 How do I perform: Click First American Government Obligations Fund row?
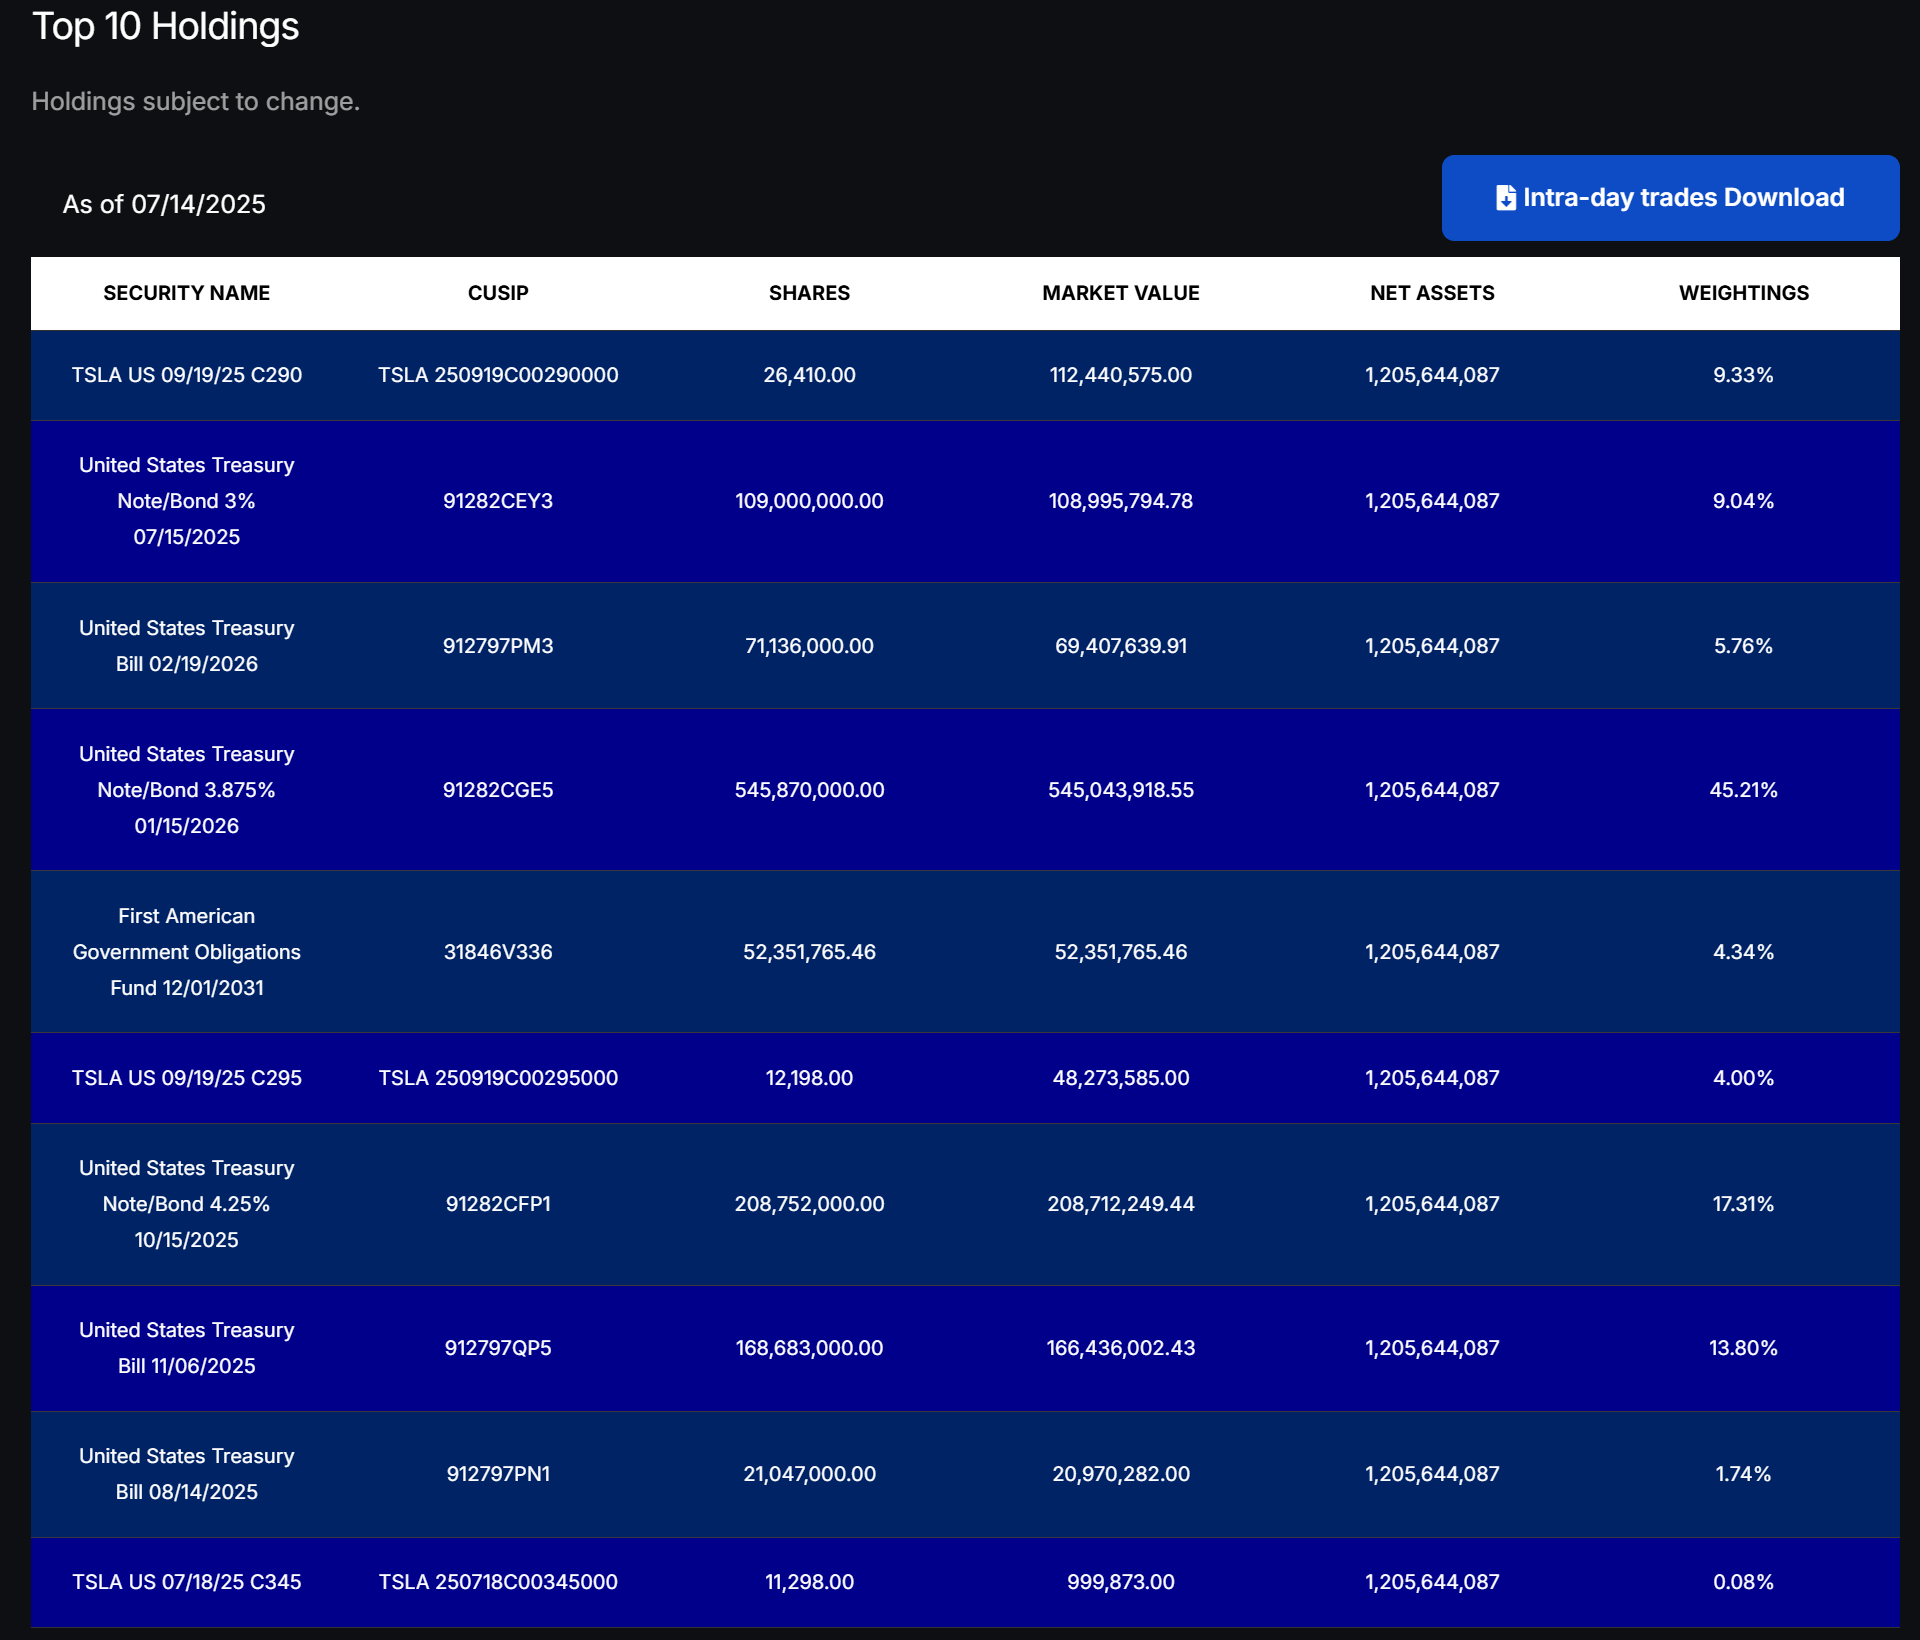187,952
